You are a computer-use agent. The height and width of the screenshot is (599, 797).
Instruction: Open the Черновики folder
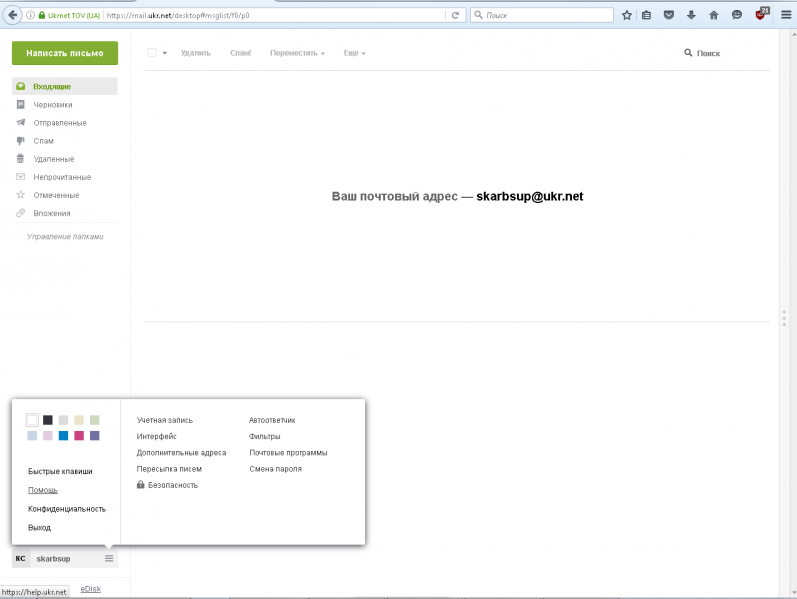(x=52, y=105)
